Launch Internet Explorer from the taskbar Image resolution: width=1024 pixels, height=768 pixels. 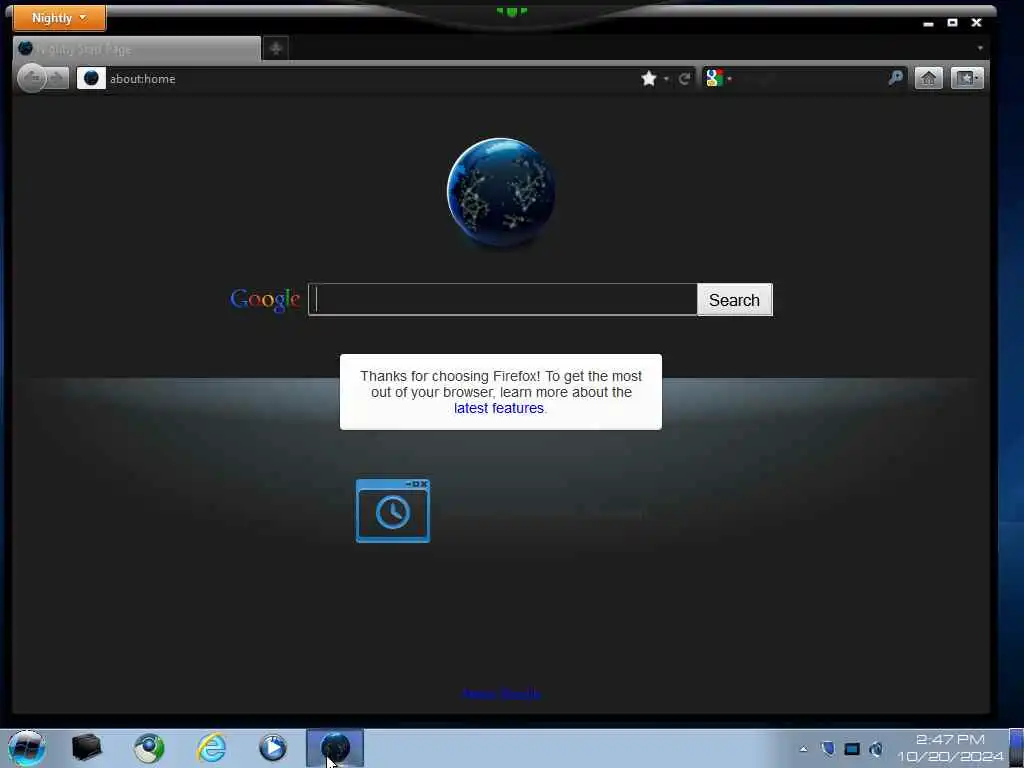pos(212,748)
